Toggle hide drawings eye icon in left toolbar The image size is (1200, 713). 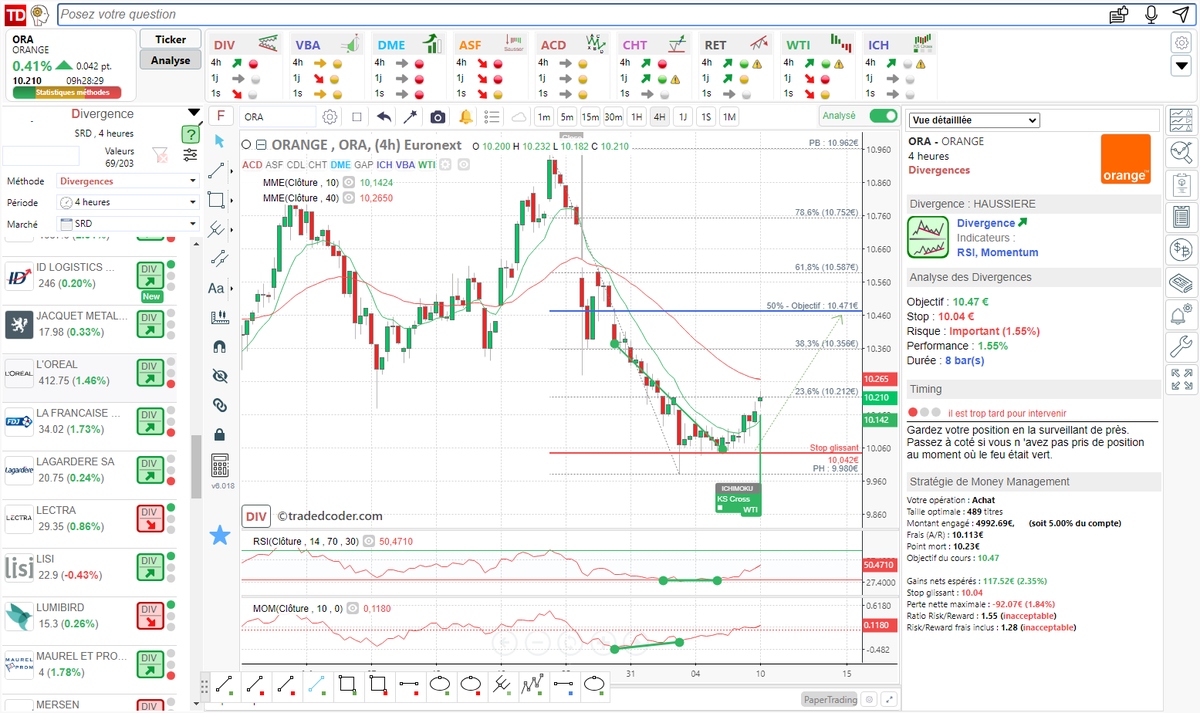click(x=220, y=376)
